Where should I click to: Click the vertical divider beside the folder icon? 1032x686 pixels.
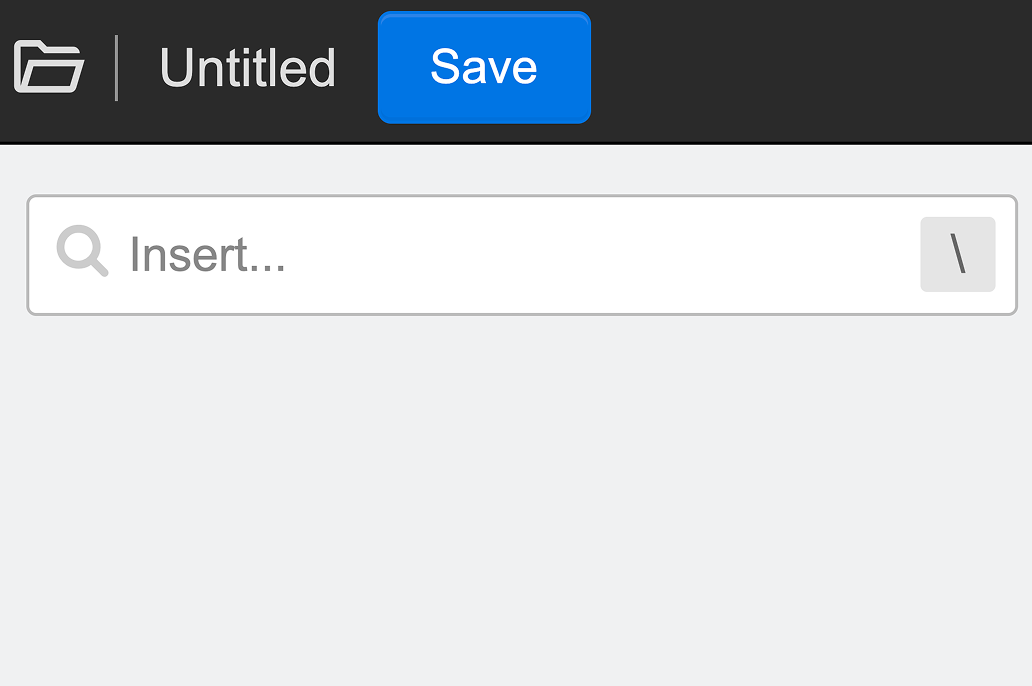116,68
